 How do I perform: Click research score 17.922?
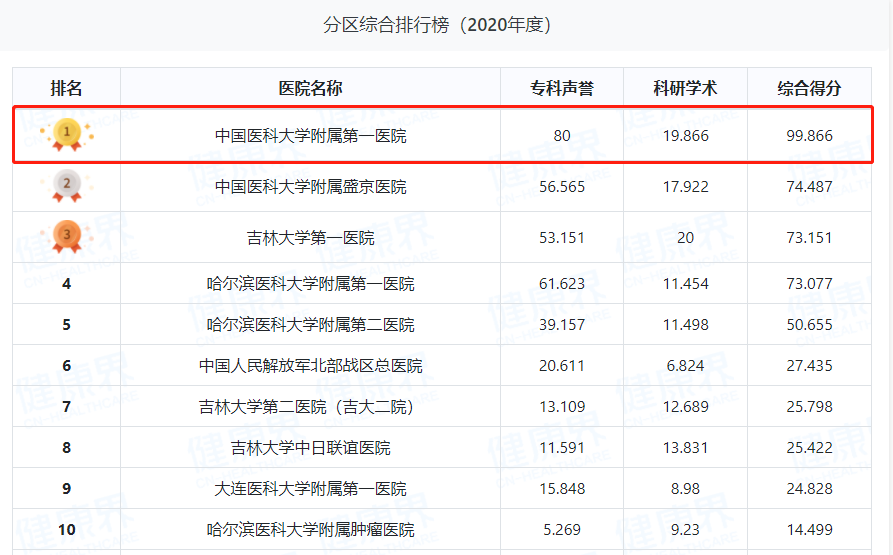tap(686, 187)
